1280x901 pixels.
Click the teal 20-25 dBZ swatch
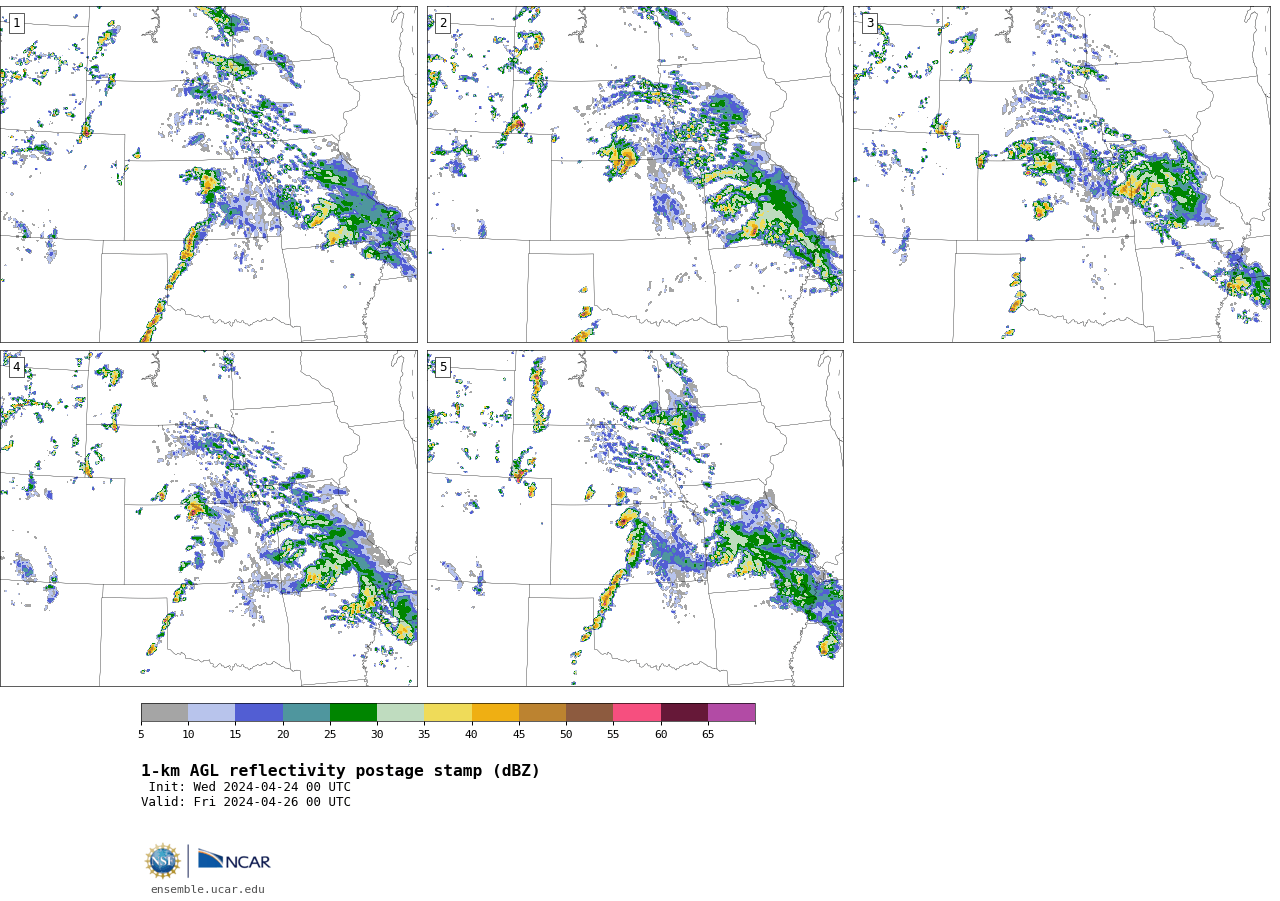click(306, 712)
